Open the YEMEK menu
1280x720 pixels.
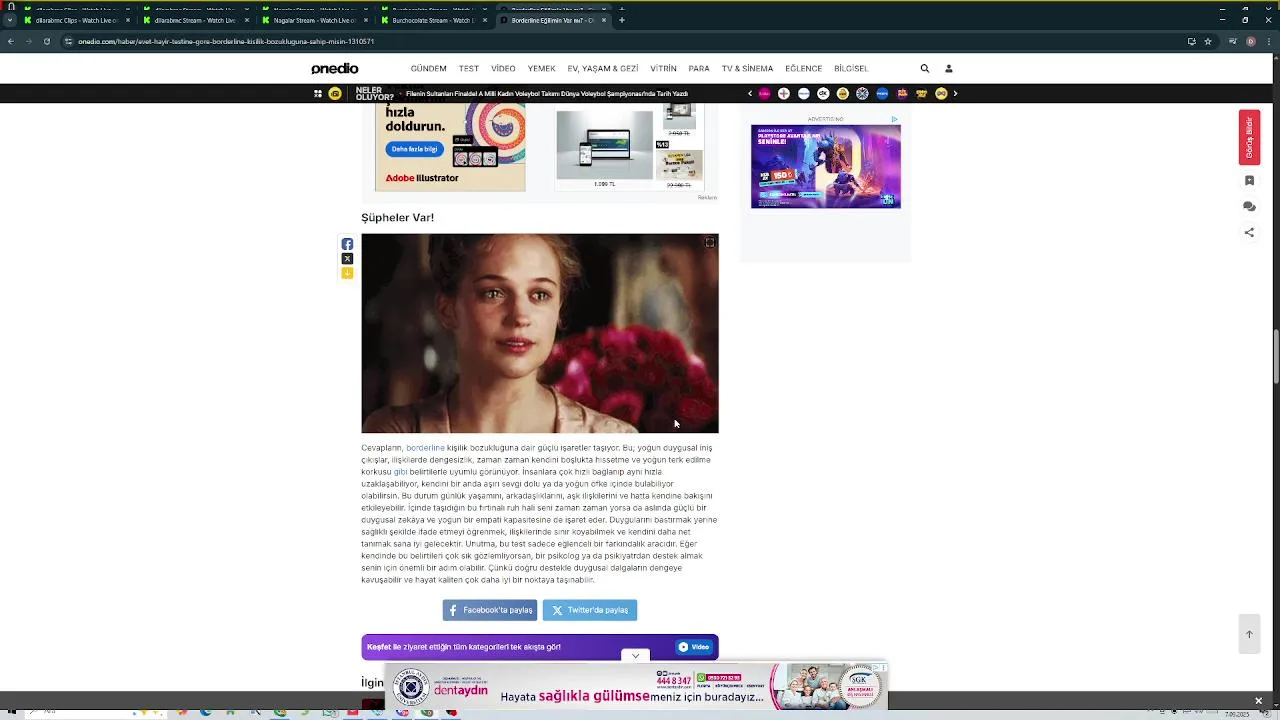pyautogui.click(x=541, y=69)
